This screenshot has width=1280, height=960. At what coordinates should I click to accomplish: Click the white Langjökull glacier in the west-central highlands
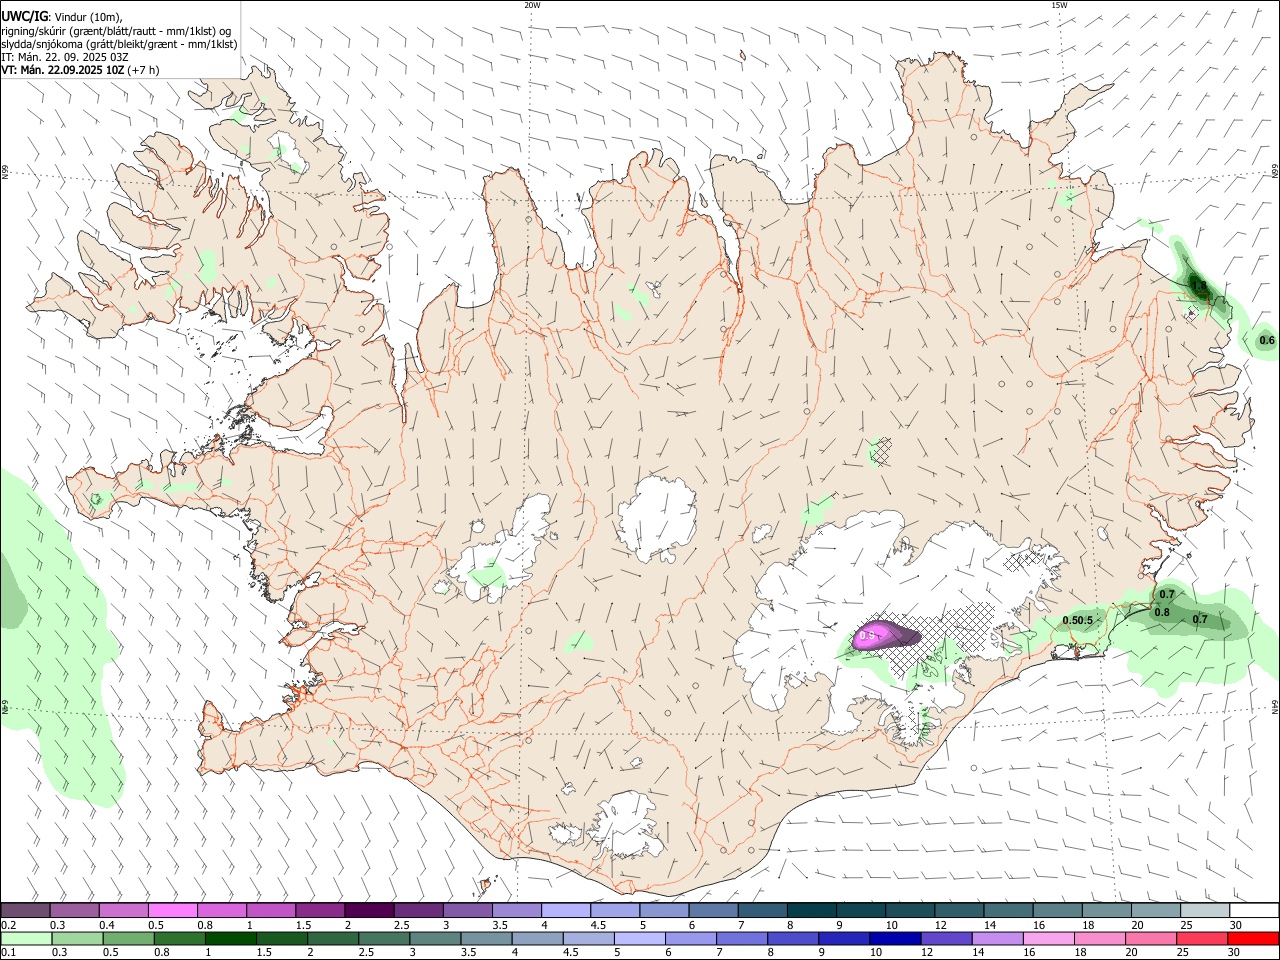[500, 550]
